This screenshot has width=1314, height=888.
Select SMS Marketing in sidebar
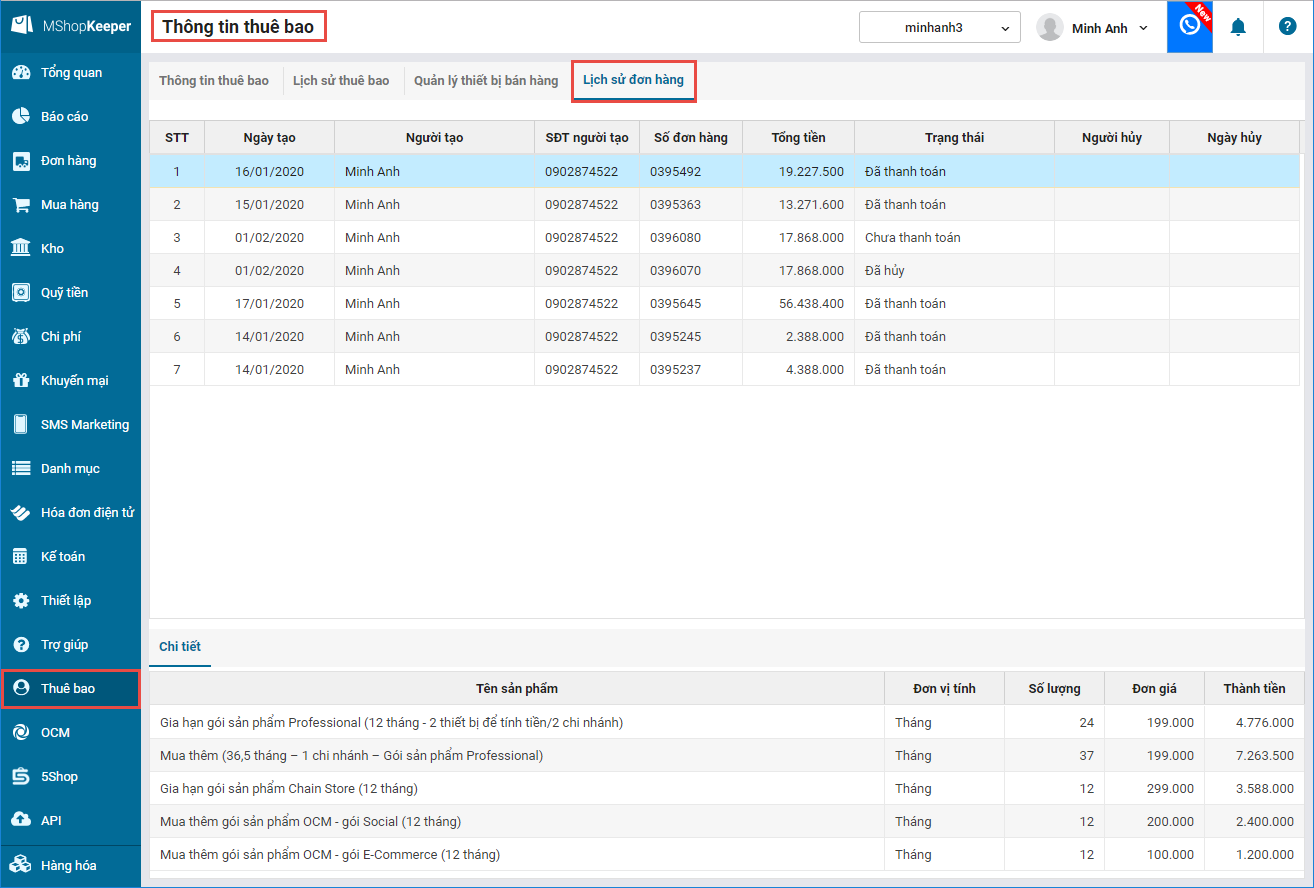coord(84,425)
